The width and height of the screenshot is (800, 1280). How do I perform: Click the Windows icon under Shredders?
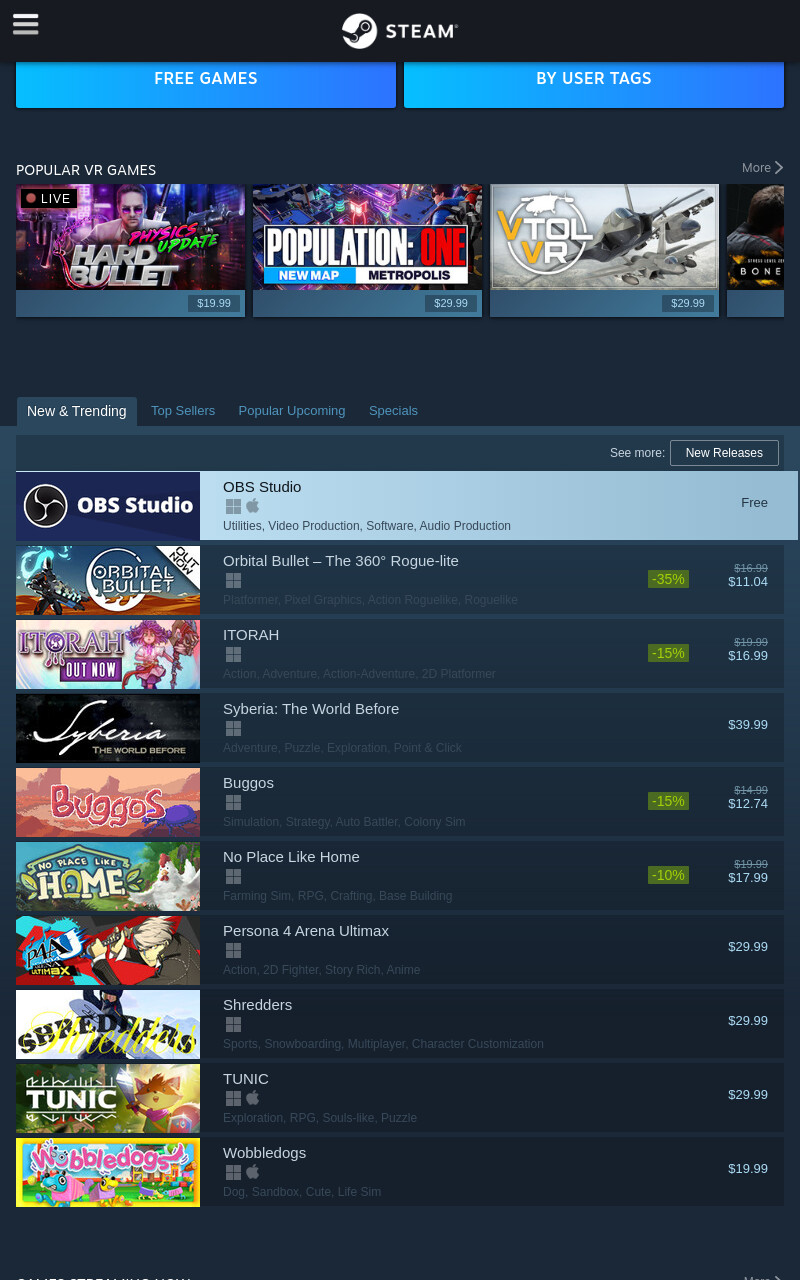coord(233,1024)
